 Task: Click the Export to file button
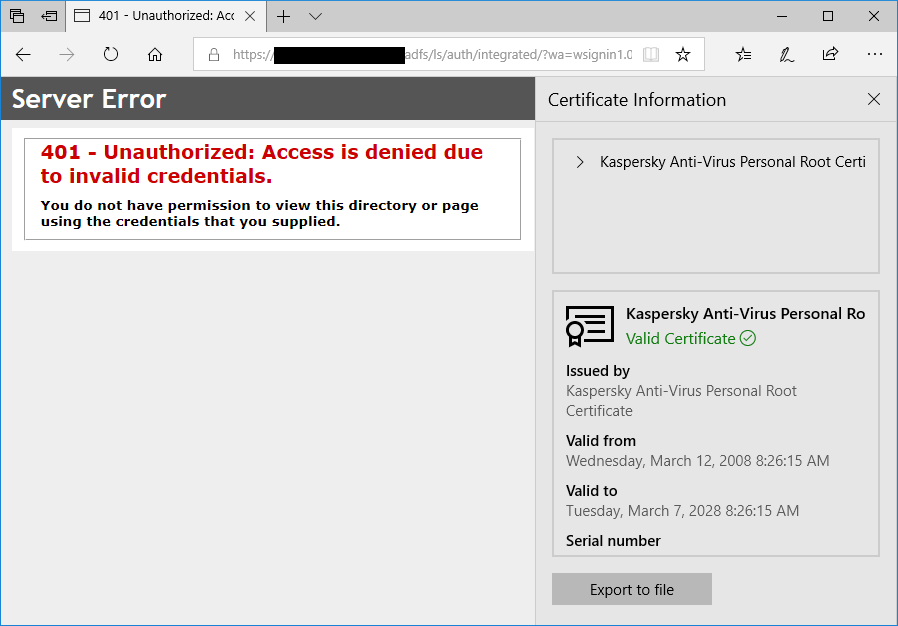631,589
